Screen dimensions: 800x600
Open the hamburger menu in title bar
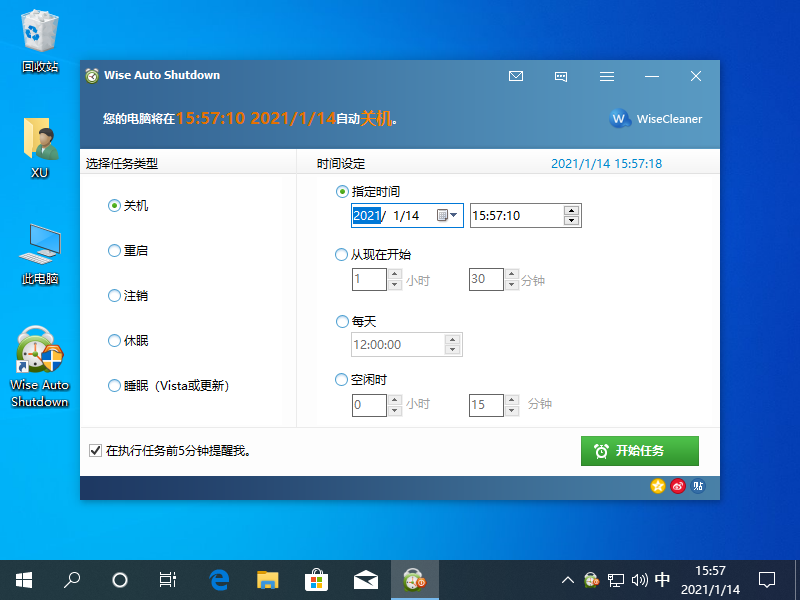(606, 76)
